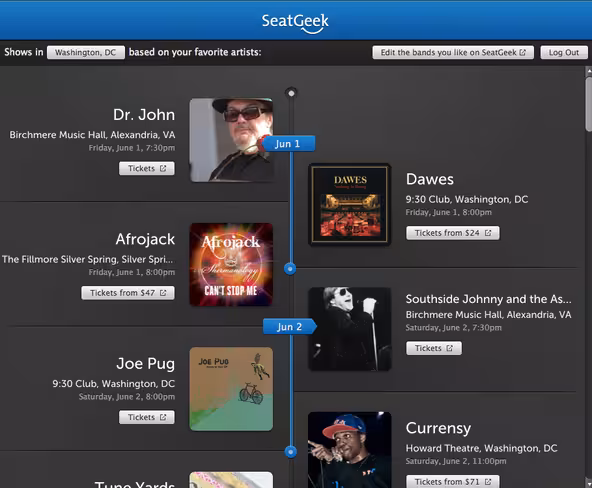592x488 pixels.
Task: Jump to the Jun 1 timeline marker
Action: click(x=288, y=144)
